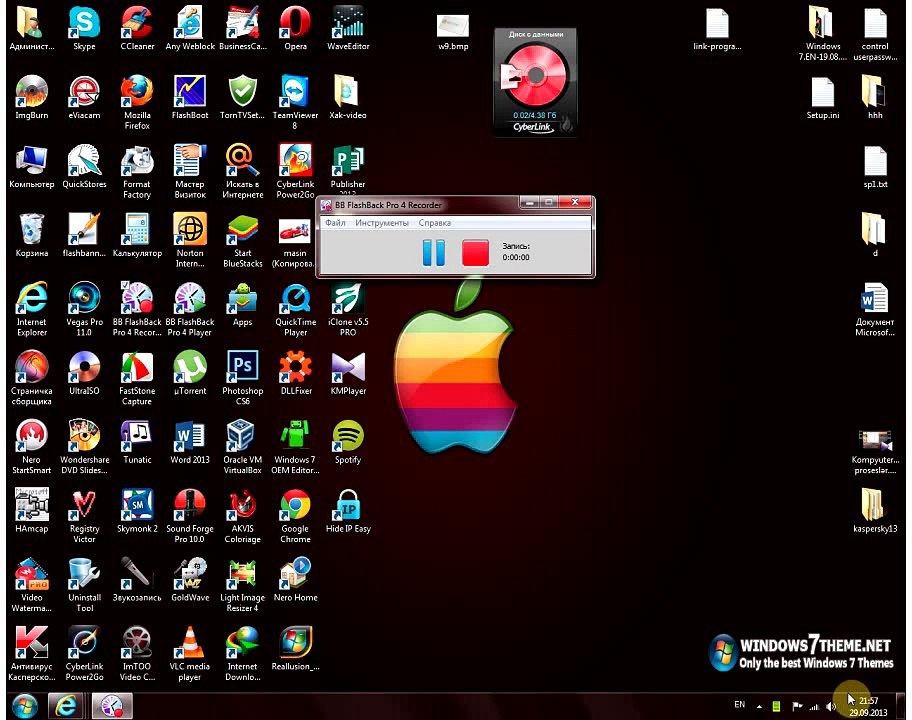This screenshot has width=912, height=720.
Task: Open the Opera browser icon
Action: pyautogui.click(x=295, y=28)
